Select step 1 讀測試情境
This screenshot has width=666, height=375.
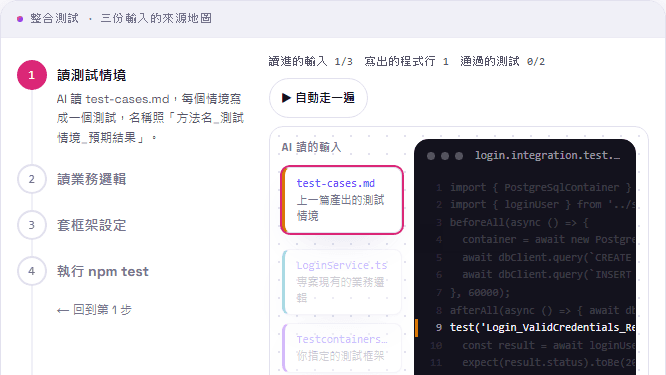[91, 75]
